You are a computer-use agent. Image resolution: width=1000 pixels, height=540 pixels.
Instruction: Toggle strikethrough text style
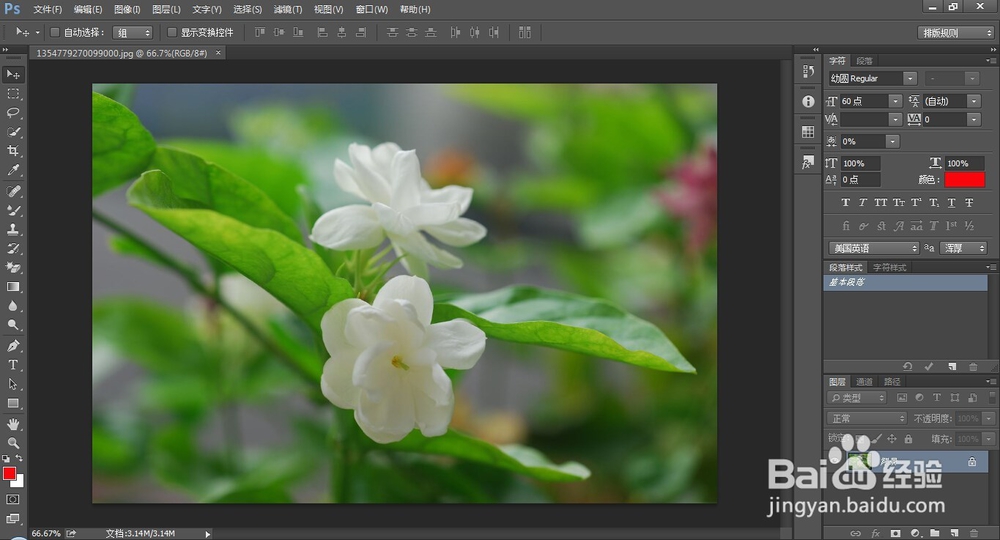(969, 203)
